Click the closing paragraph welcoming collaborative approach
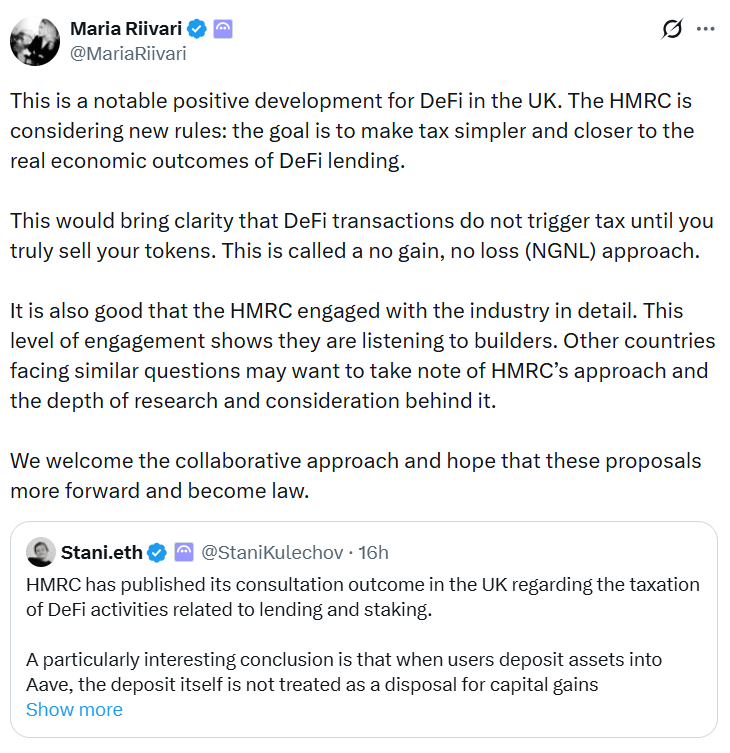The width and height of the screenshot is (730, 753). (355, 475)
